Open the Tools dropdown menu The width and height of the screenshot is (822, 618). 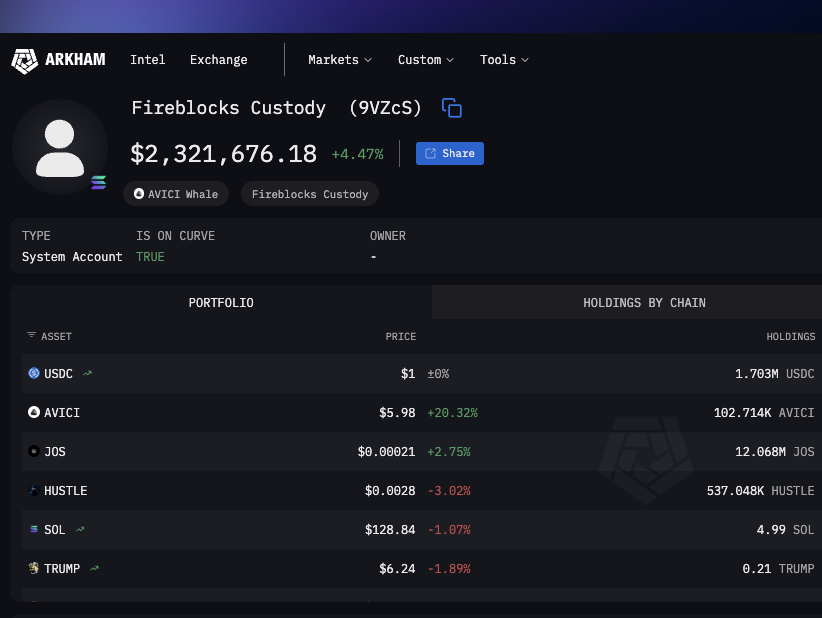pyautogui.click(x=504, y=60)
